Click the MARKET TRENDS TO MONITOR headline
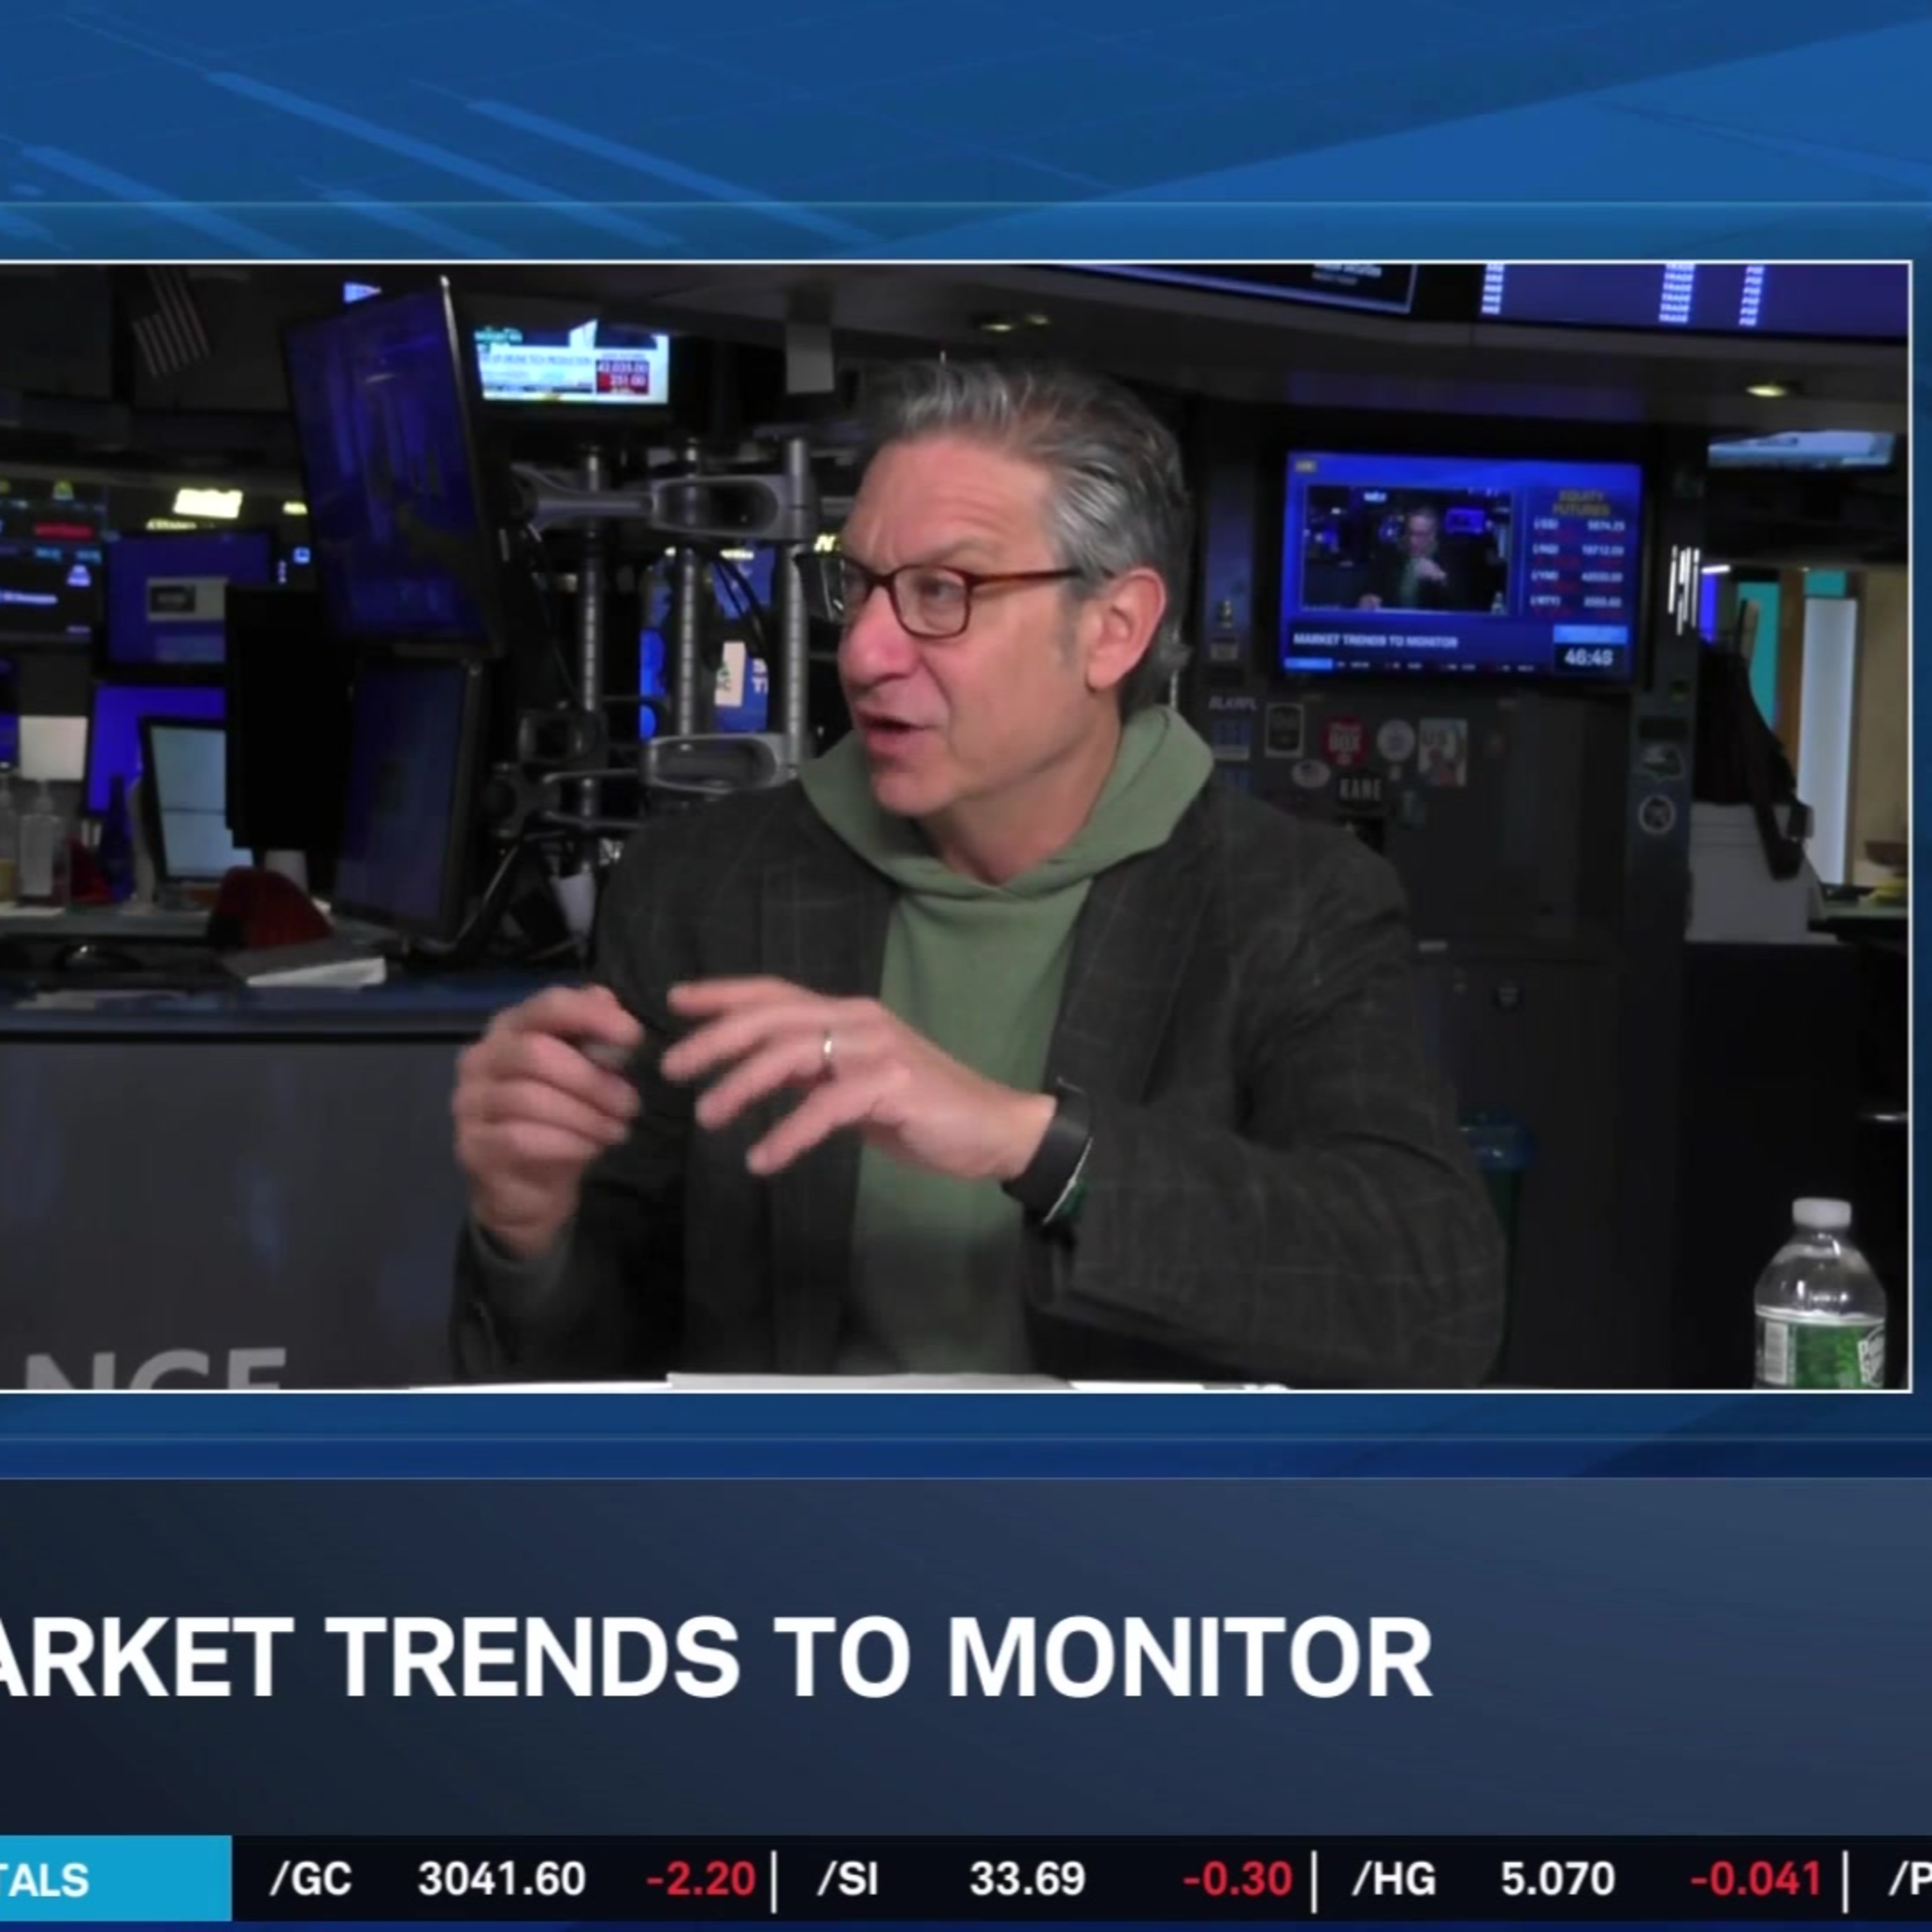This screenshot has height=1932, width=1932. click(x=716, y=1657)
